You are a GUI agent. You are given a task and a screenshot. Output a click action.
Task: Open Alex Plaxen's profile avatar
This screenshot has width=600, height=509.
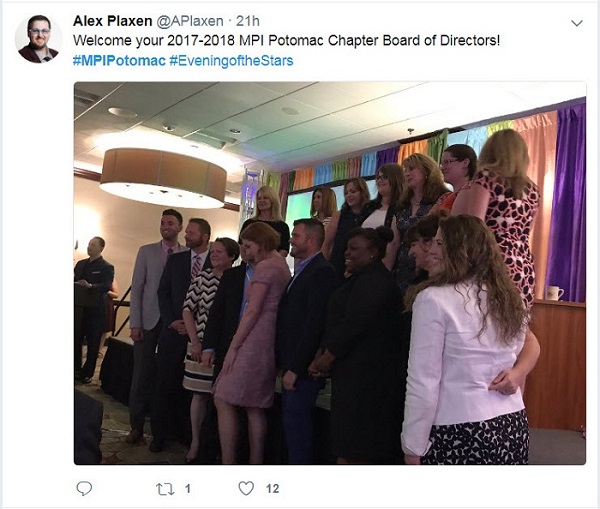coord(38,39)
